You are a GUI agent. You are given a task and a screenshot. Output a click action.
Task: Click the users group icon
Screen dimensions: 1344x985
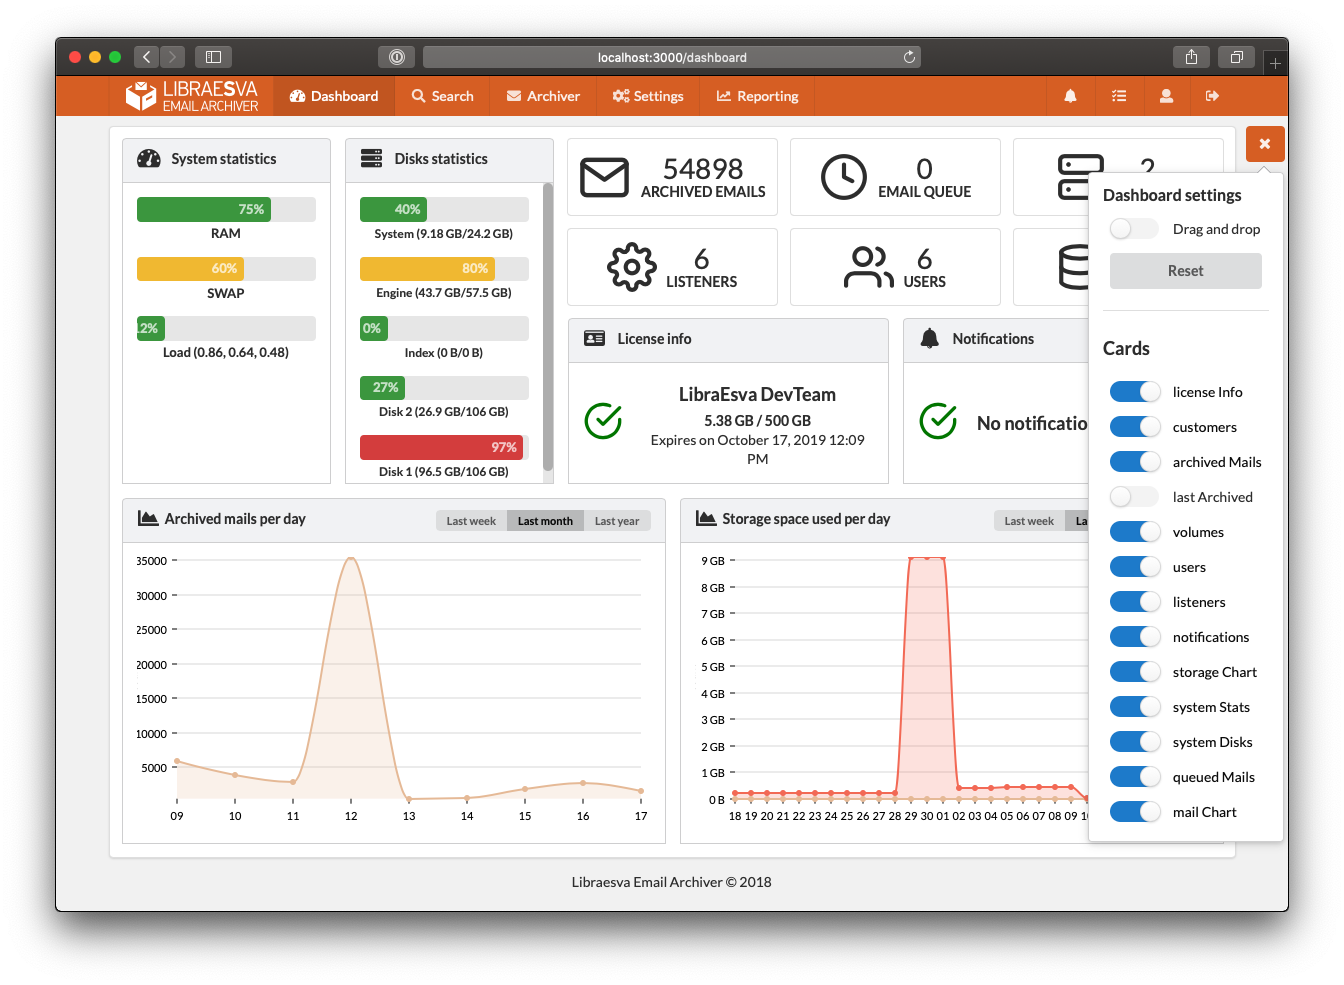(x=868, y=267)
